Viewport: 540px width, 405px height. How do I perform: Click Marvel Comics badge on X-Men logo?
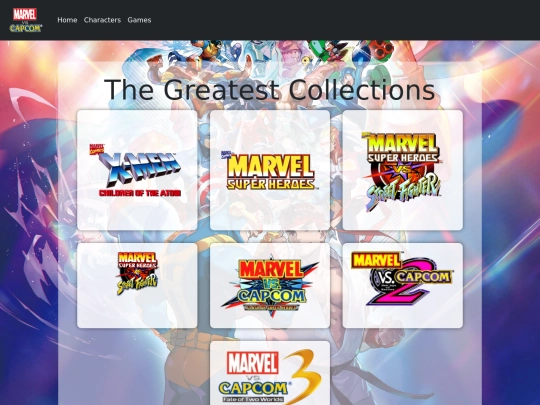[97, 149]
